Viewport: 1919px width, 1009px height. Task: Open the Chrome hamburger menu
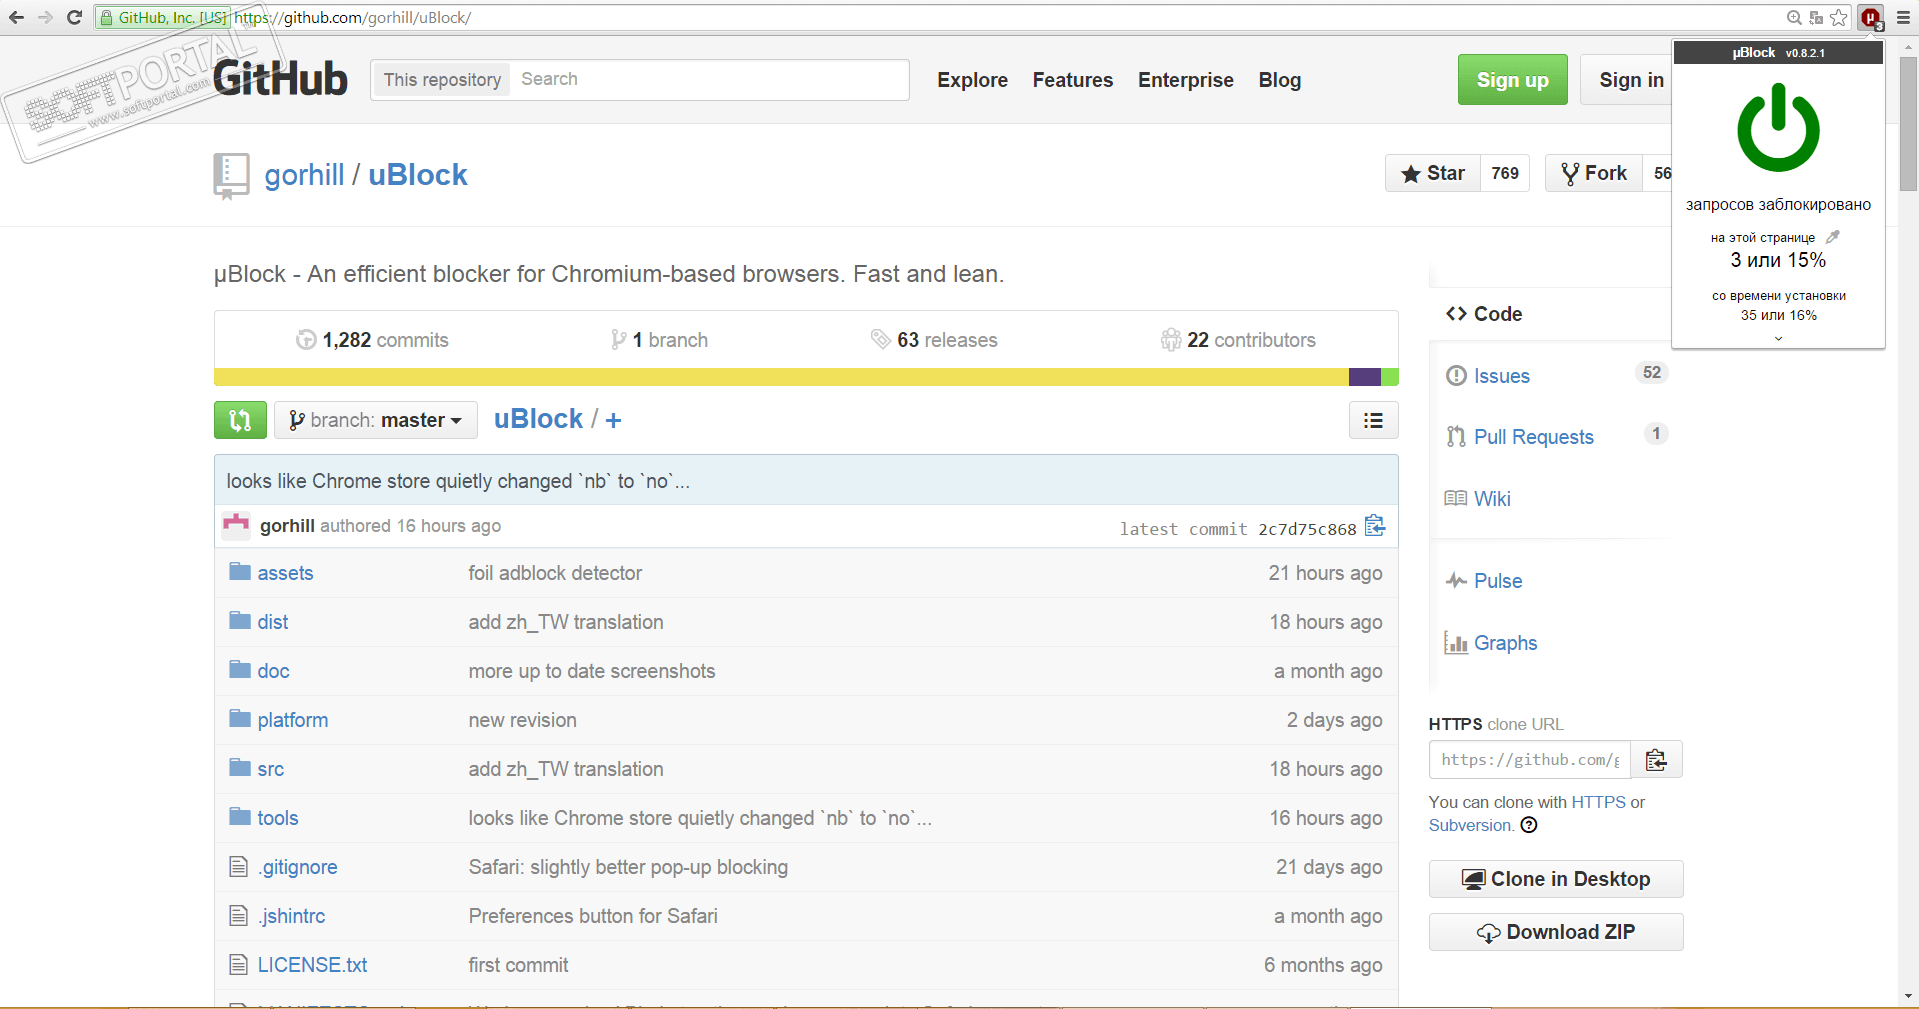pyautogui.click(x=1903, y=17)
